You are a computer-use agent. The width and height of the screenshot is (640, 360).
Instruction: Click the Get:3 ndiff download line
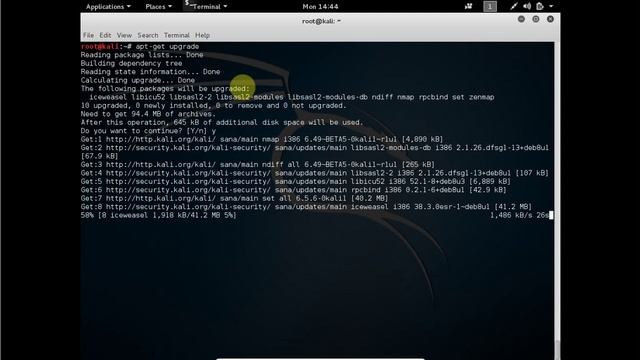pyautogui.click(x=258, y=165)
